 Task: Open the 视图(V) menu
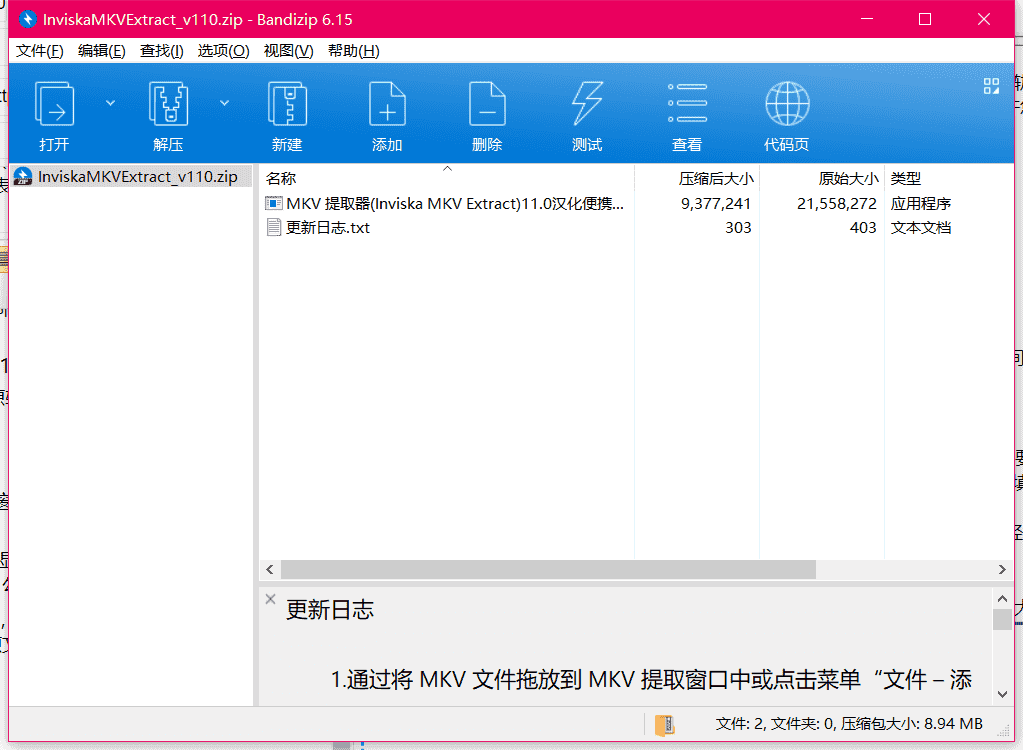click(x=288, y=51)
